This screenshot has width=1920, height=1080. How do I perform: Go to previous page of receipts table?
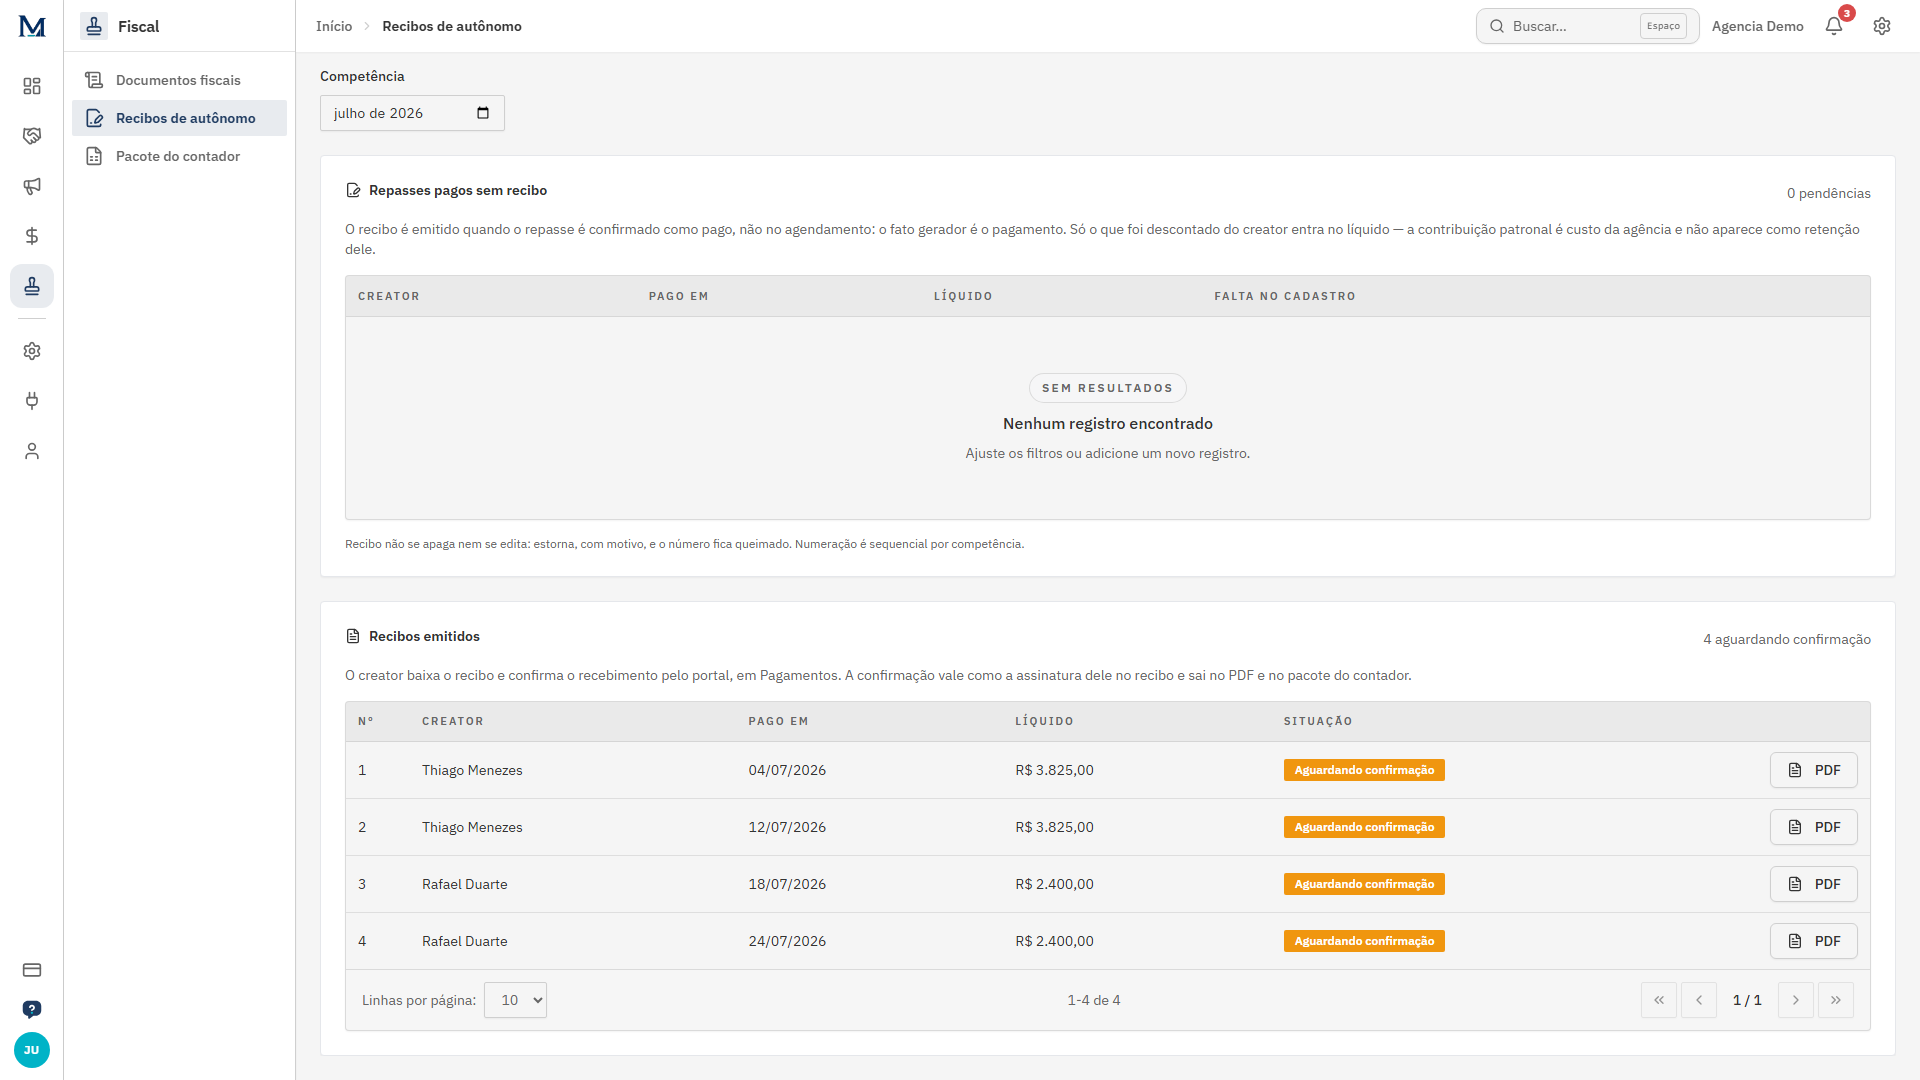click(1699, 1000)
